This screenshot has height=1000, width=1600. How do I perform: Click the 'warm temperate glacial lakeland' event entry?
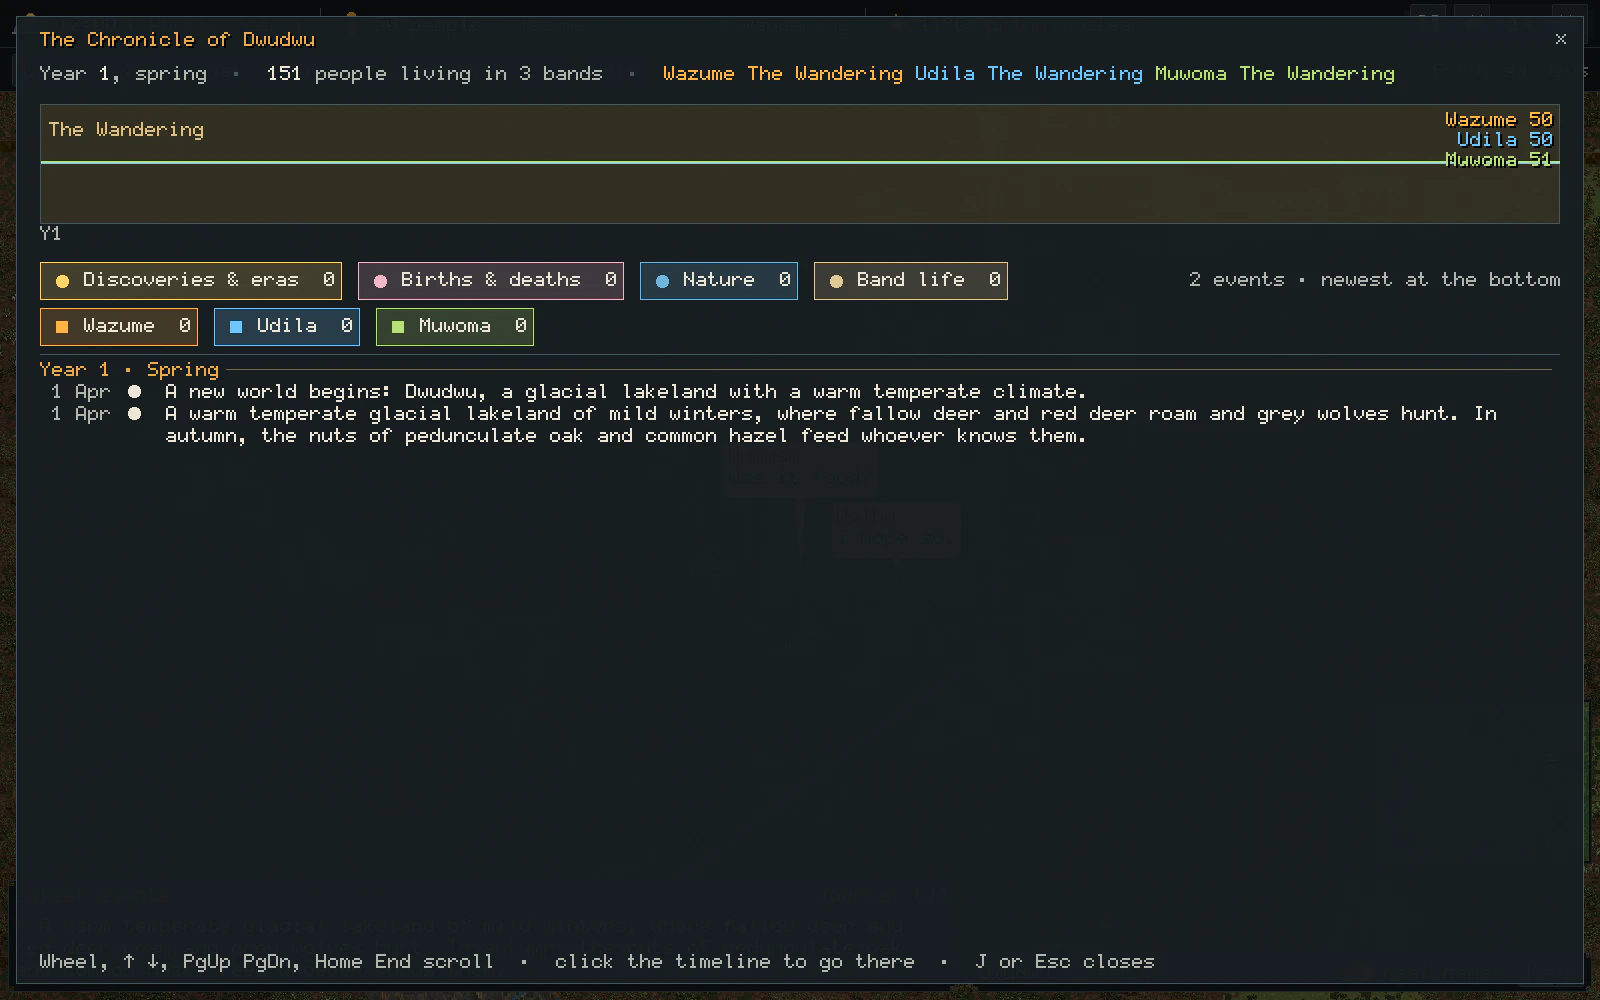click(831, 425)
